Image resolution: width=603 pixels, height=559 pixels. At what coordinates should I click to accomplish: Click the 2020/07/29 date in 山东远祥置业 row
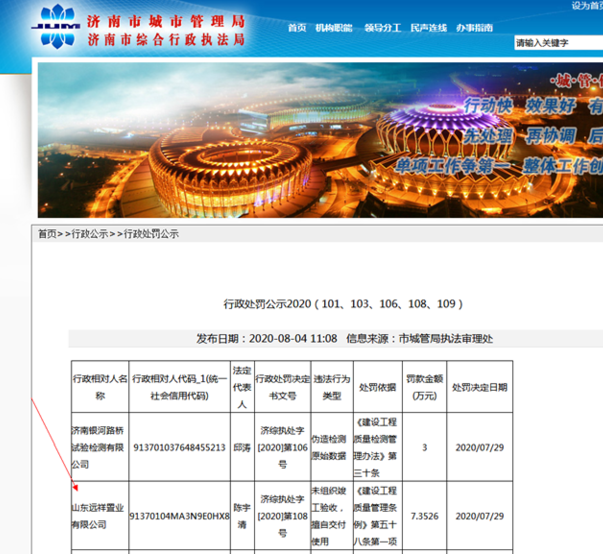tap(480, 516)
